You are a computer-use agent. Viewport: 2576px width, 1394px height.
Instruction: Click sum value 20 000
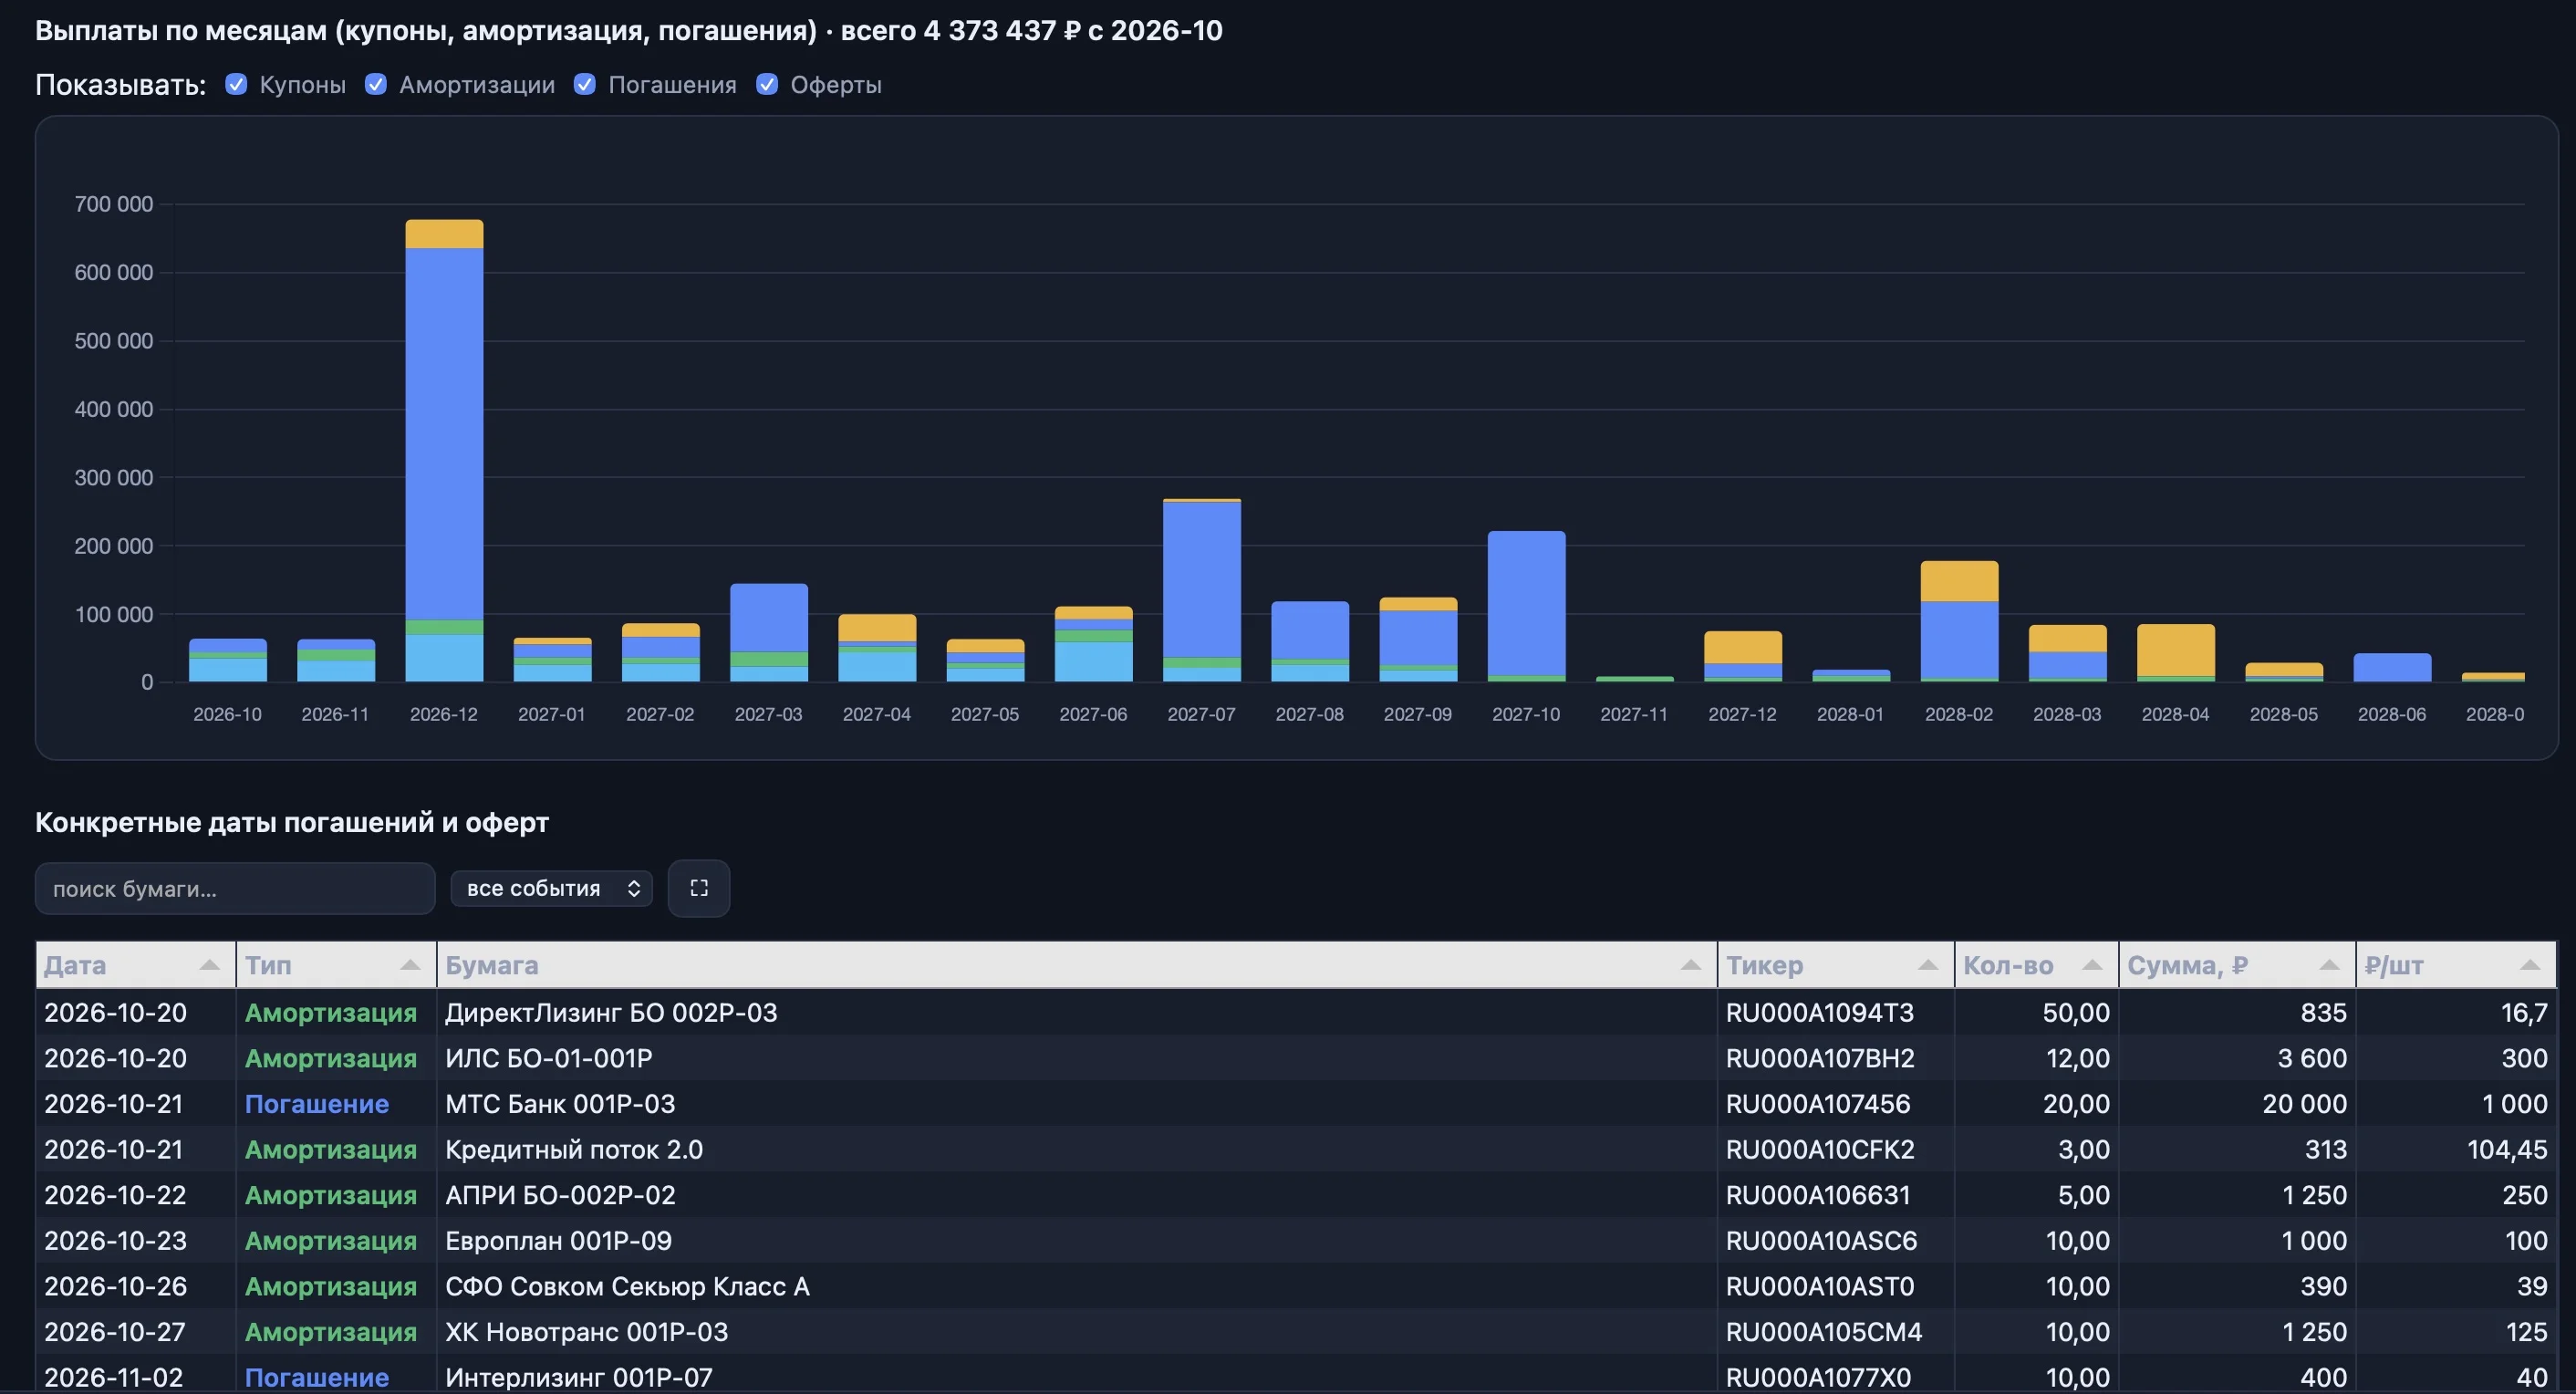(x=2304, y=1103)
